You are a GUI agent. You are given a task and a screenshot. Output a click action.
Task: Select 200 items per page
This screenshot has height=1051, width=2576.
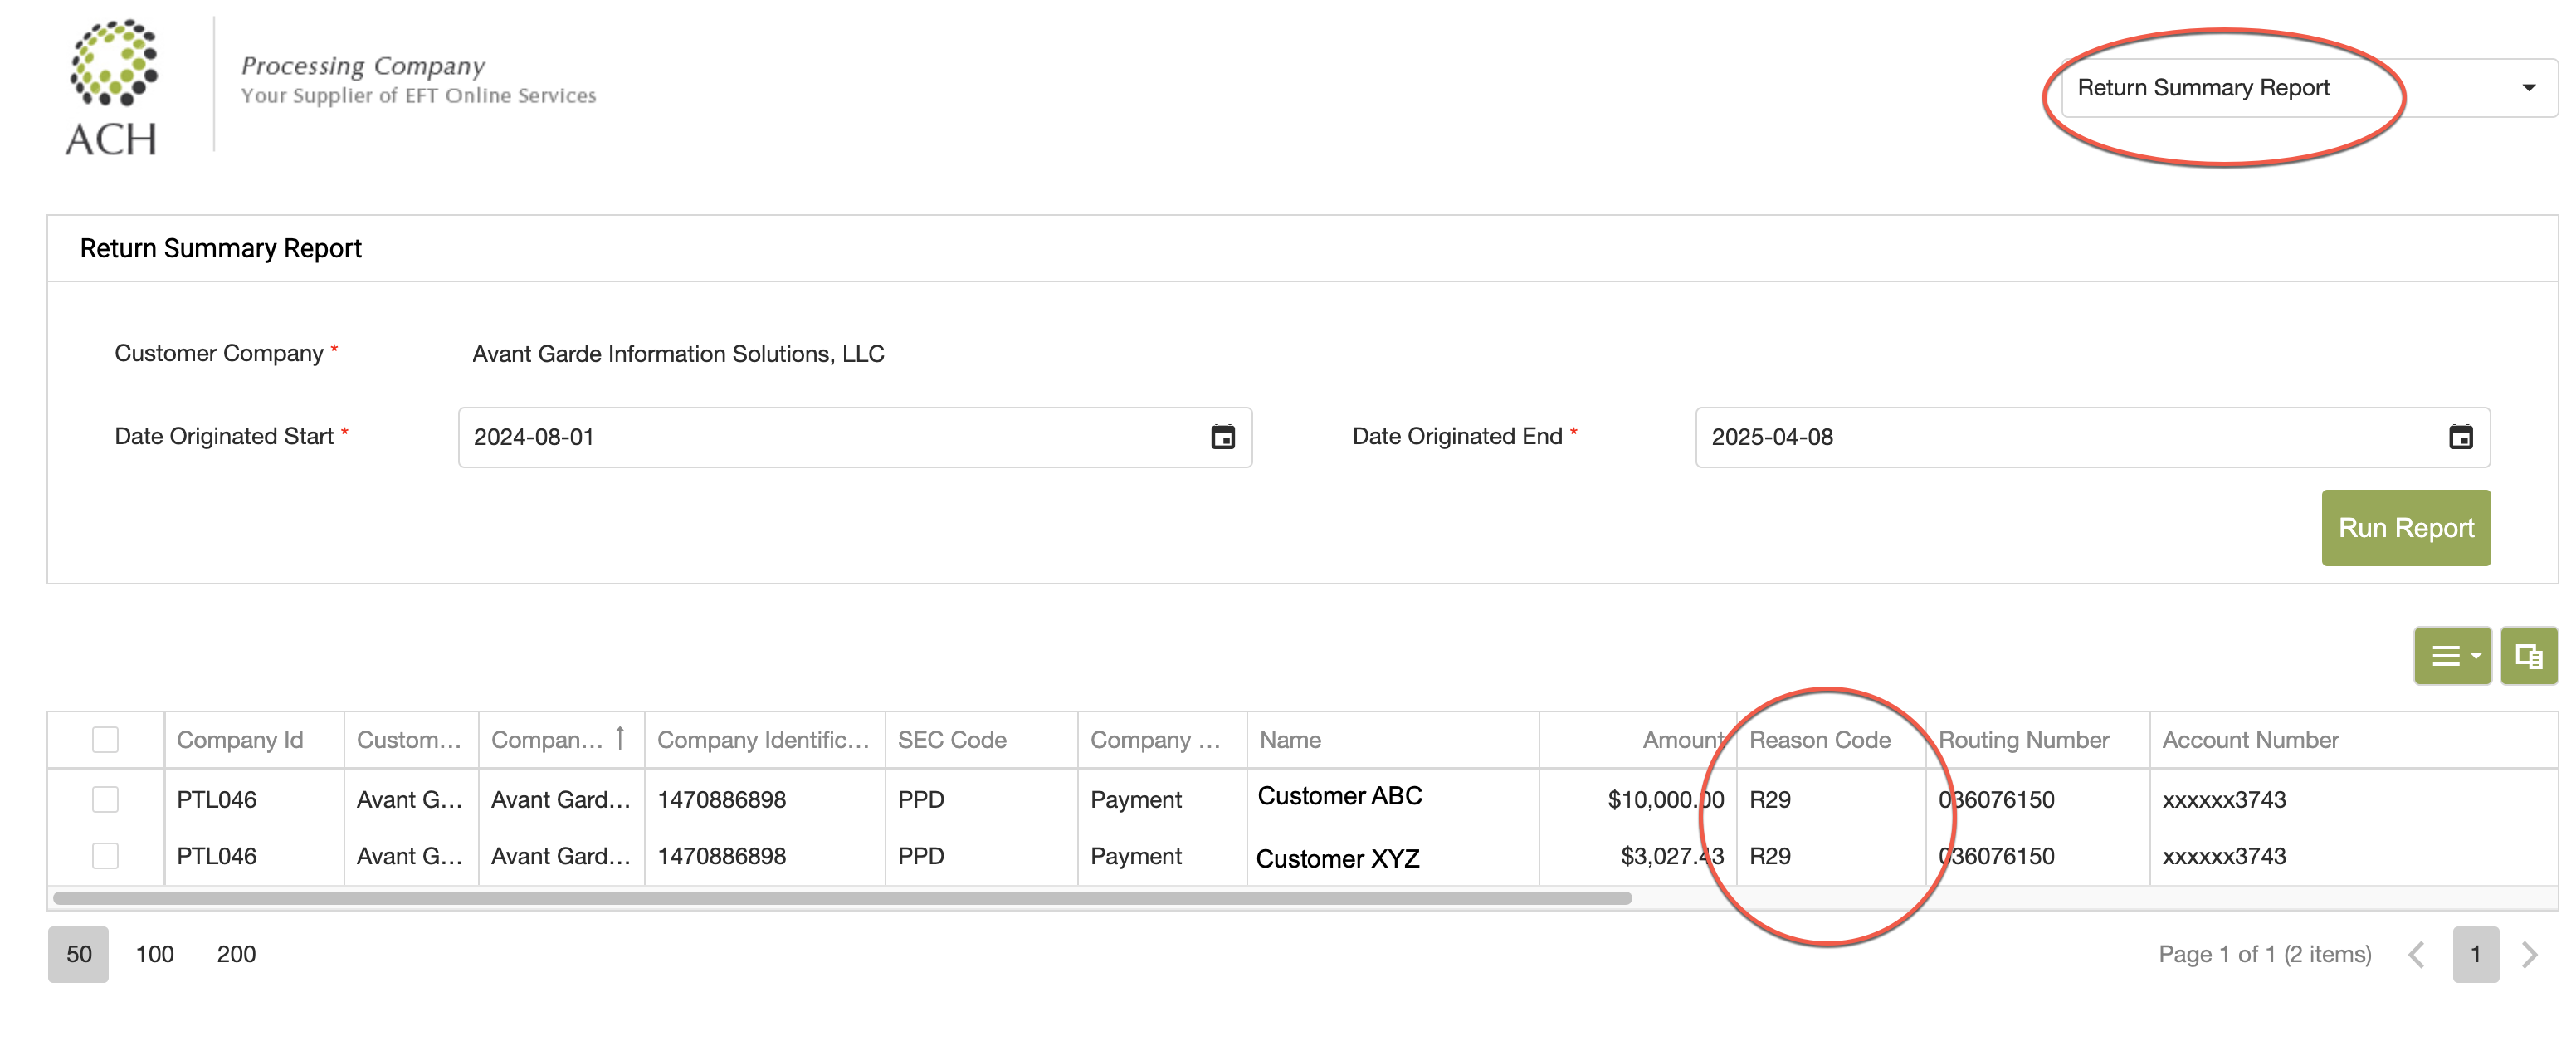point(236,954)
